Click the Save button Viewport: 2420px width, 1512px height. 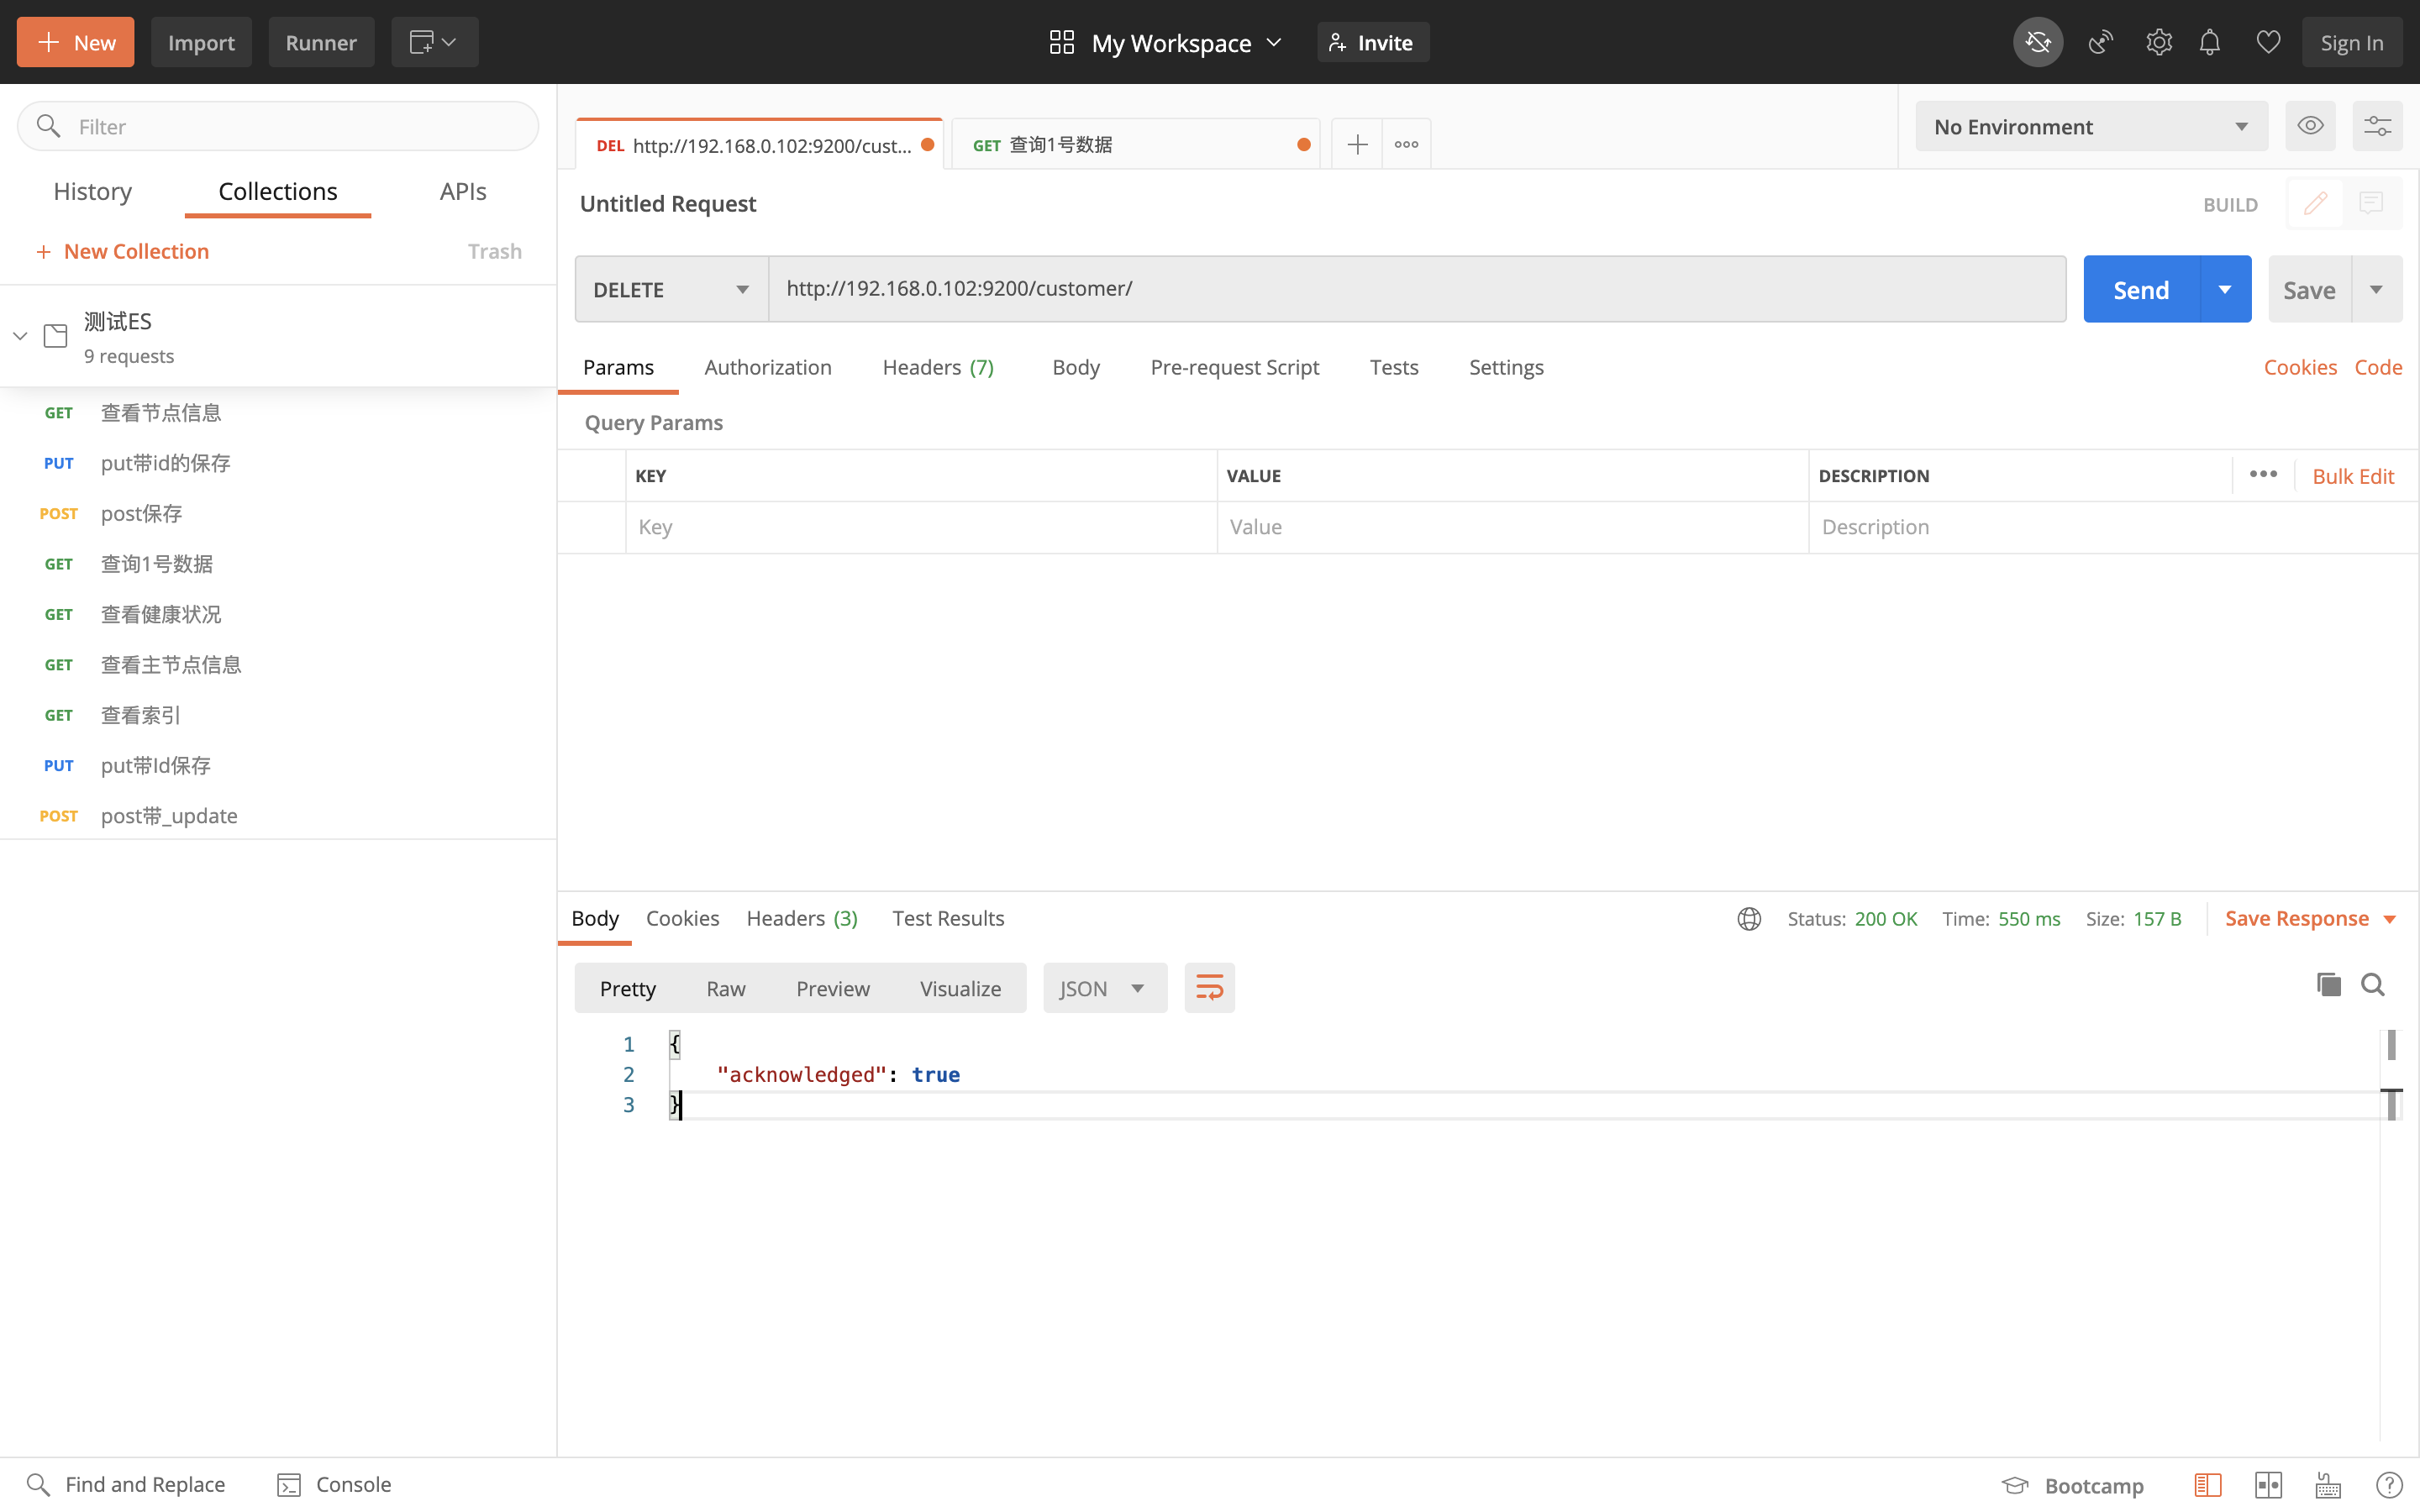[x=2309, y=289]
